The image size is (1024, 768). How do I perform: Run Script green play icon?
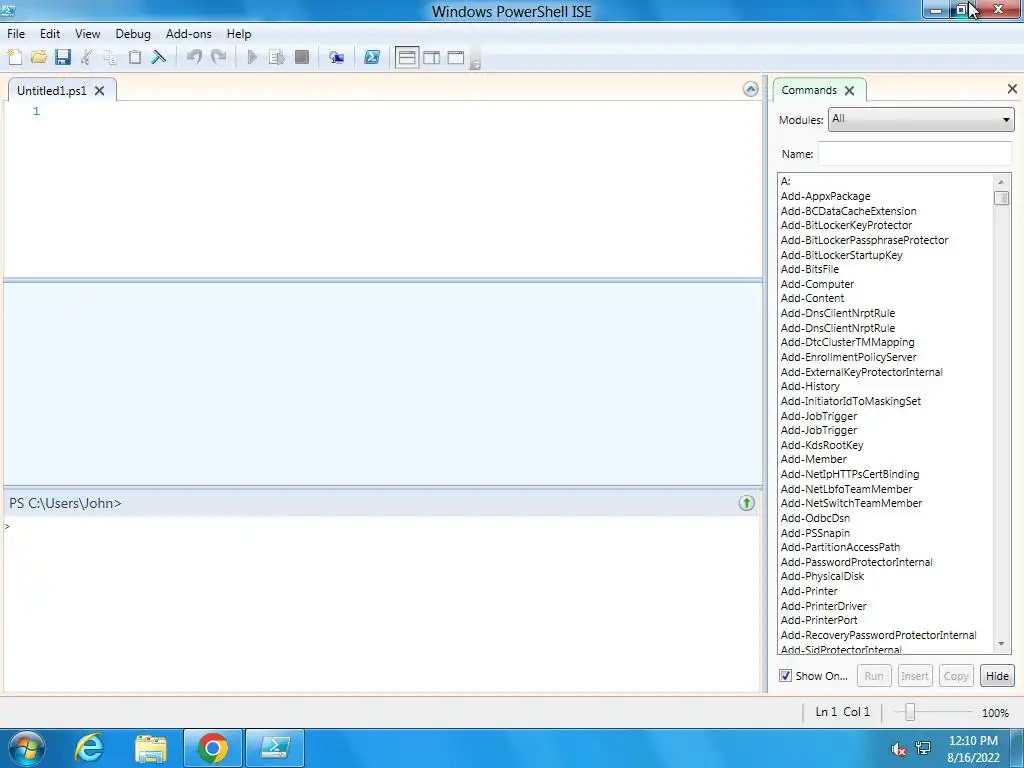click(x=252, y=57)
